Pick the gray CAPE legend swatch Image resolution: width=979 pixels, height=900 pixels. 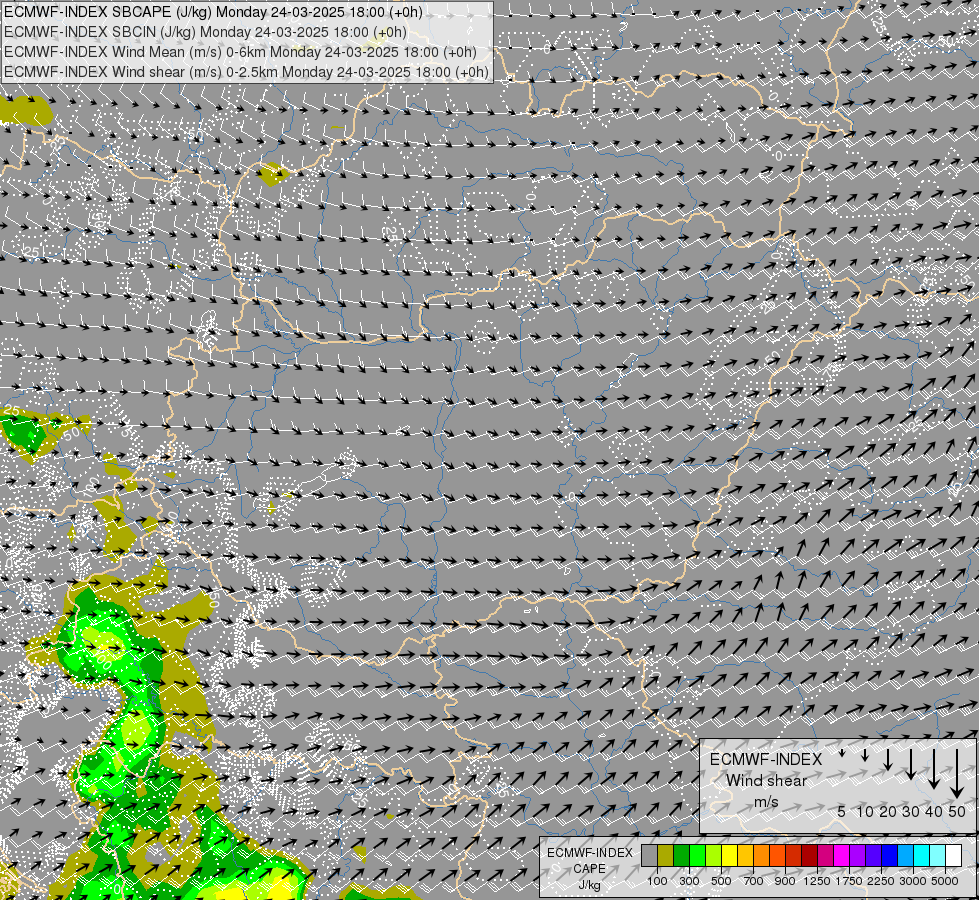649,856
